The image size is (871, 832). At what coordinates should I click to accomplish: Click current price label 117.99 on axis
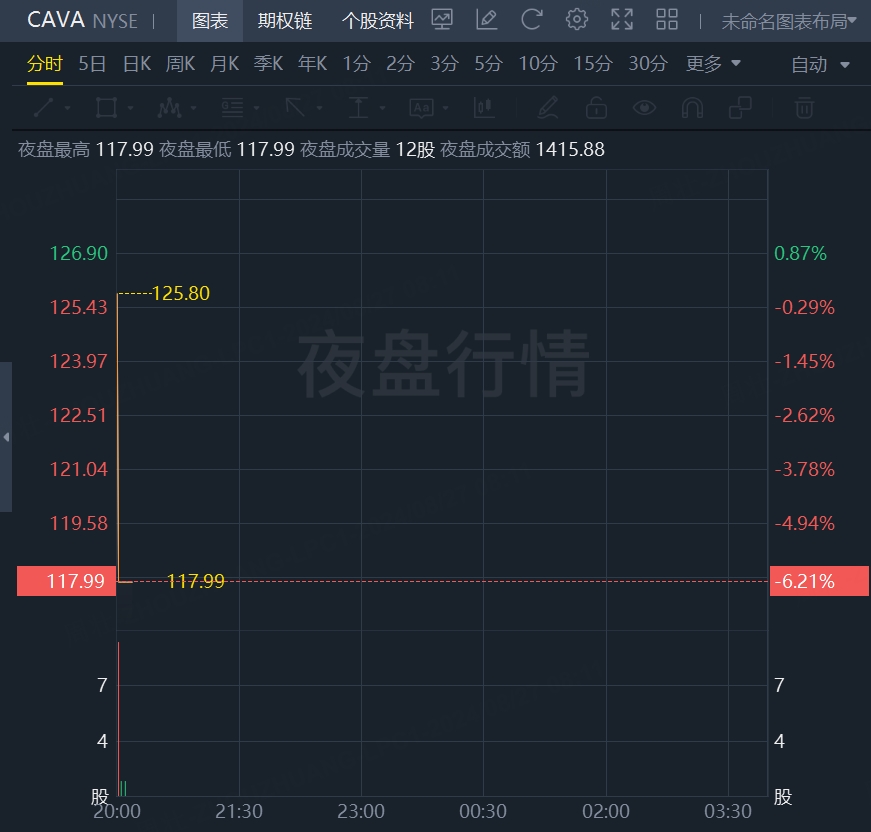point(67,581)
